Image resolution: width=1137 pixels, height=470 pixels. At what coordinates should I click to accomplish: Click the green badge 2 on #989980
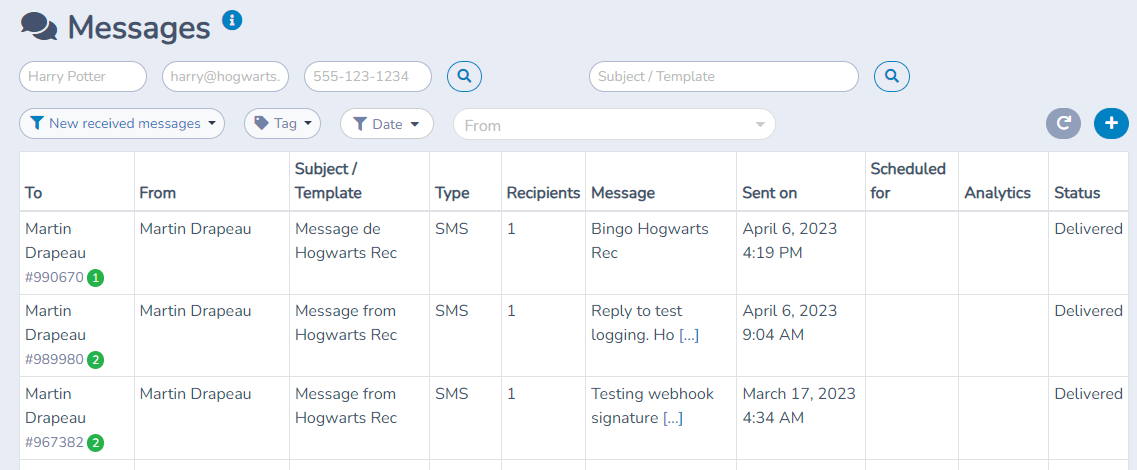(x=95, y=360)
